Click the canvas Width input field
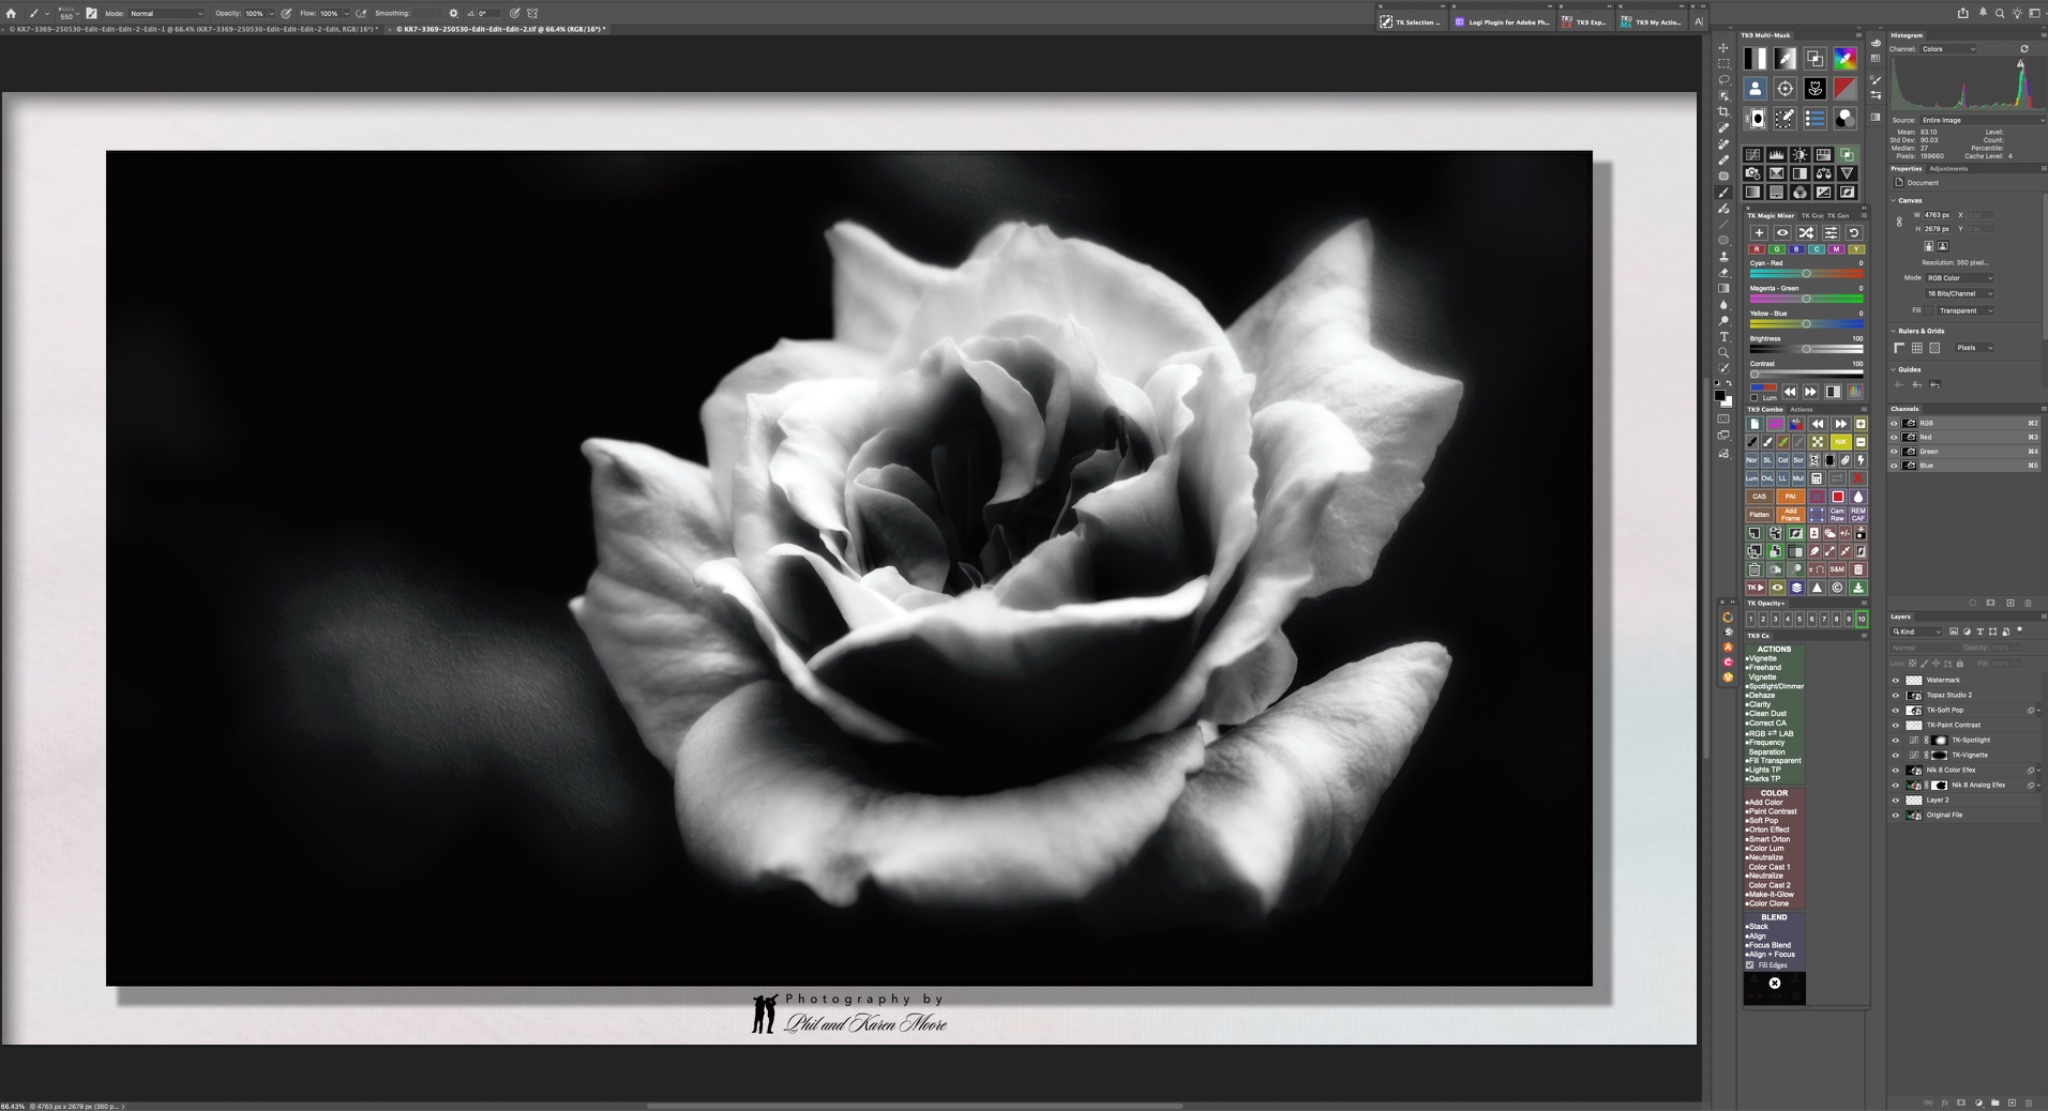Screen dimensions: 2048x1111 (x=1937, y=215)
